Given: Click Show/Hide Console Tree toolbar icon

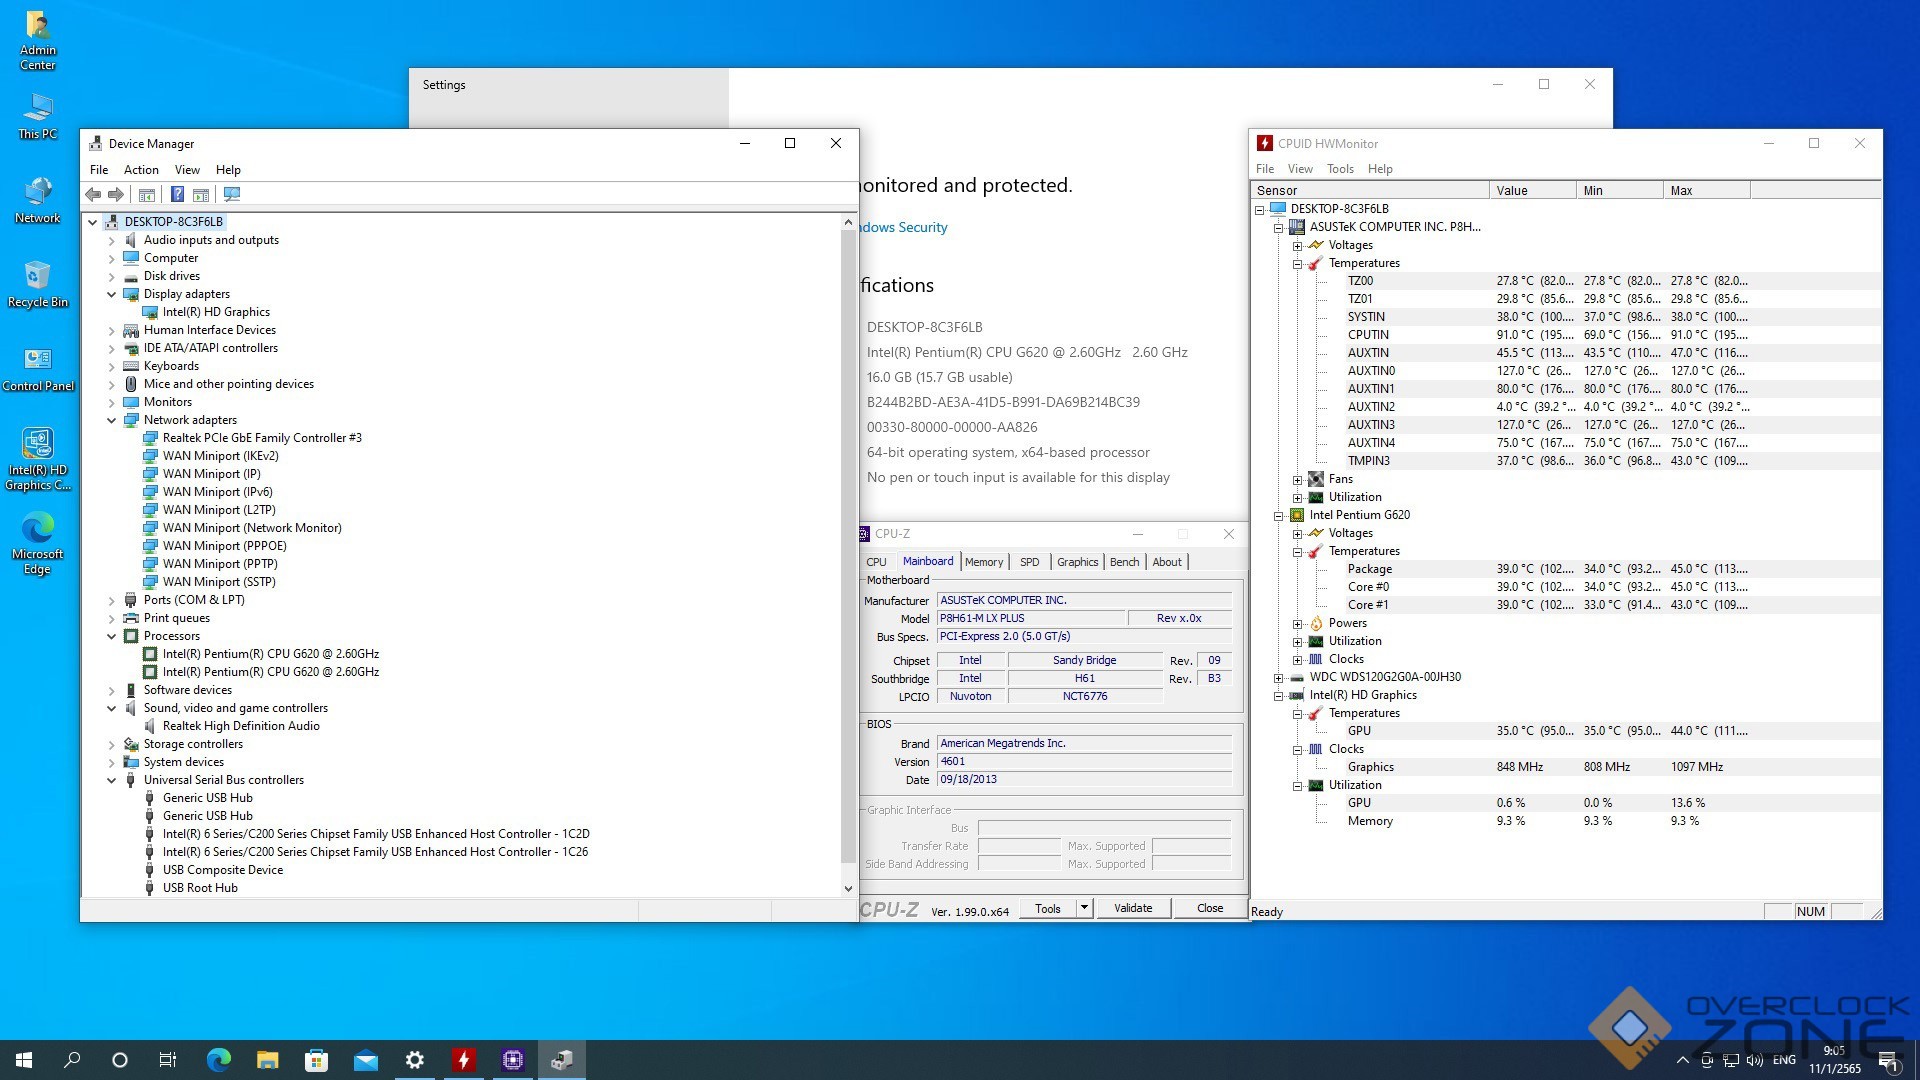Looking at the screenshot, I should (147, 194).
